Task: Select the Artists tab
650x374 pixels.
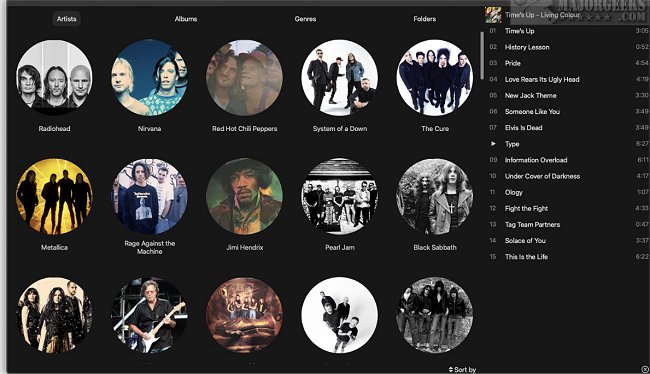Action: [66, 19]
